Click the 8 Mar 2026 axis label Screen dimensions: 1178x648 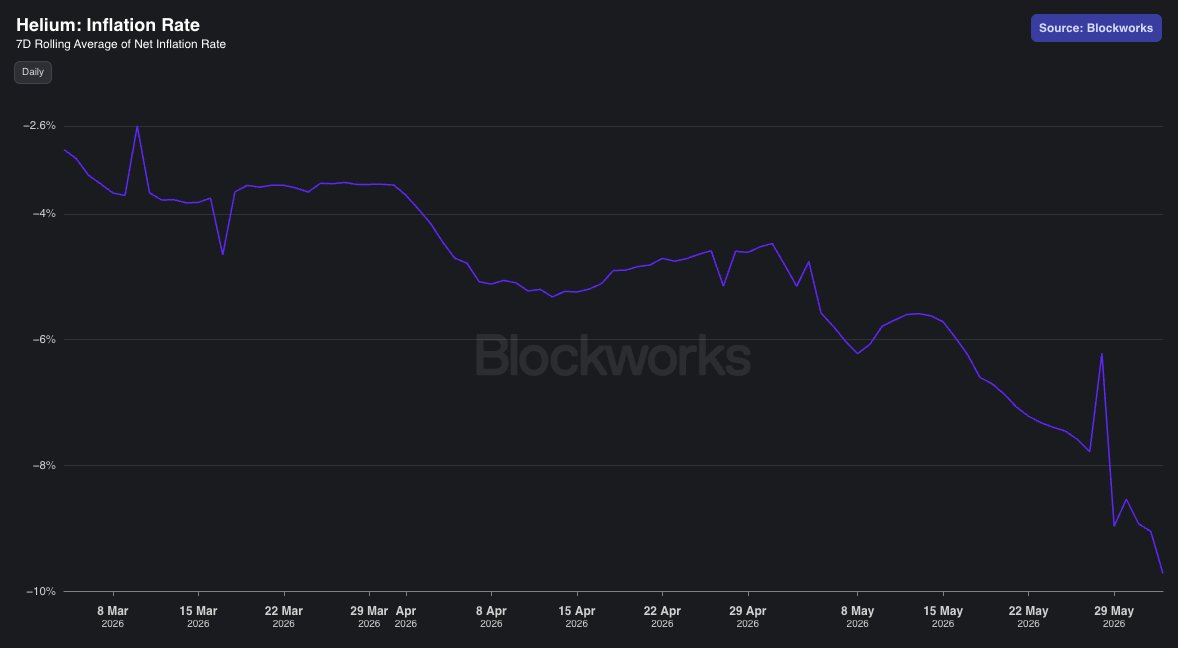[113, 617]
